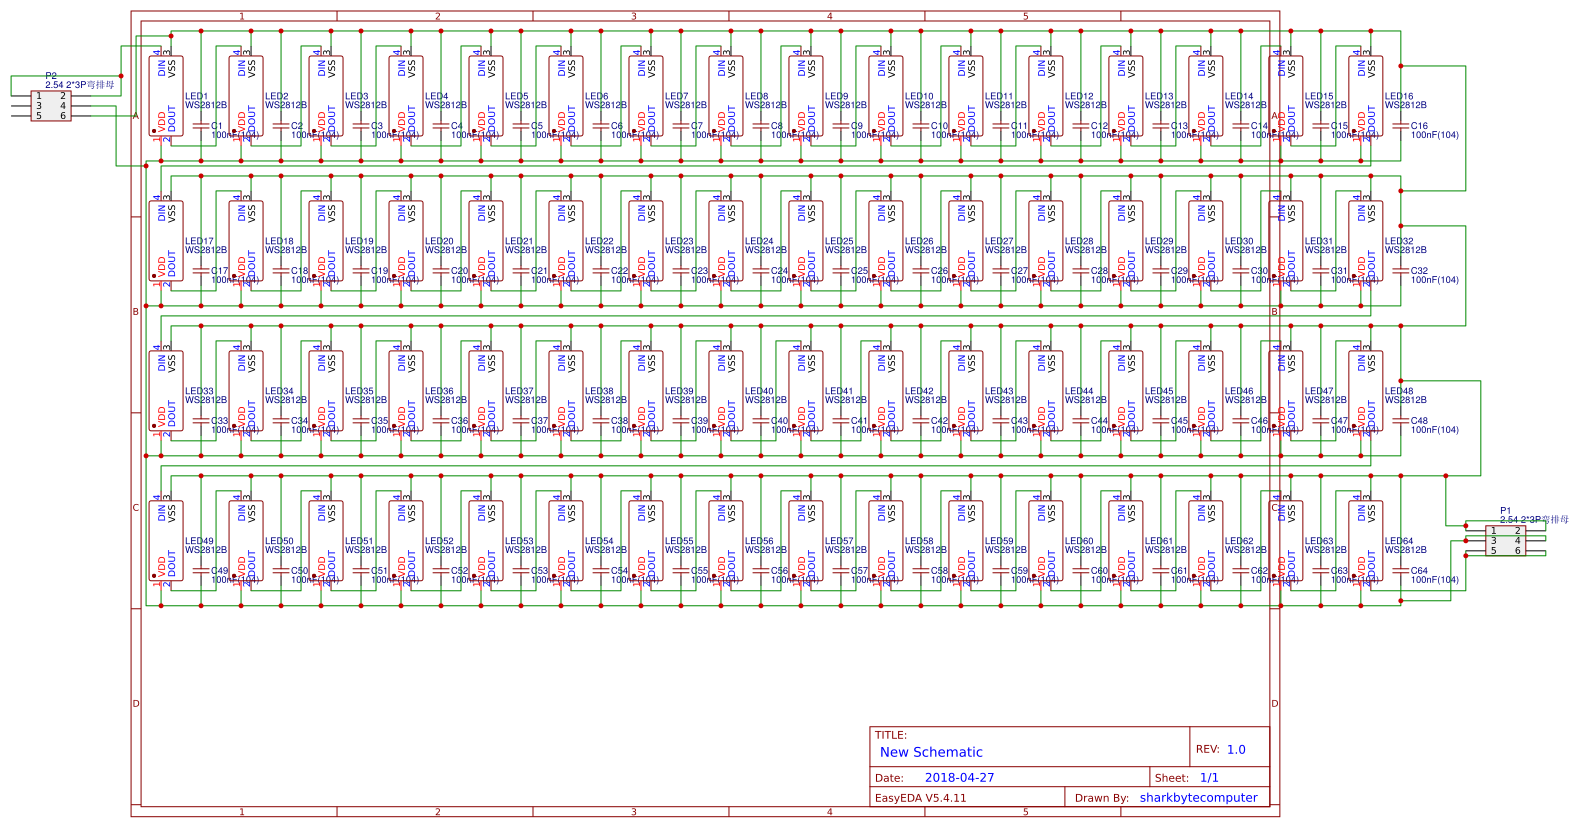Click the Sheet 1/1 value
The height and width of the screenshot is (827, 1579).
pos(1209,777)
